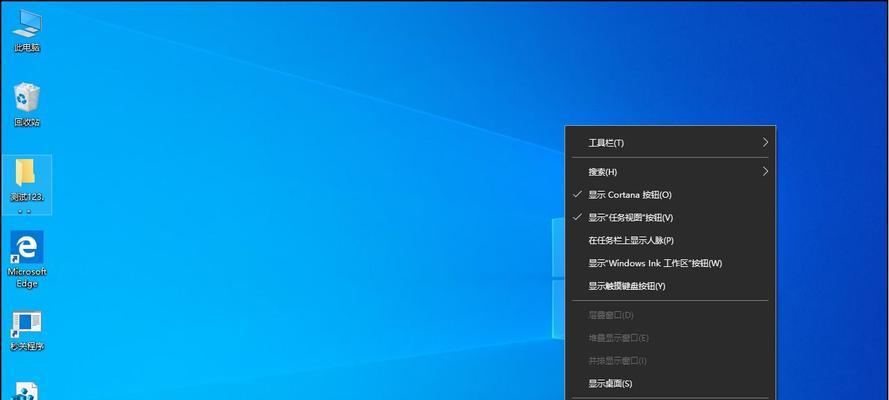Choose 显示桌面(S) from context menu
The width and height of the screenshot is (889, 400).
670,384
